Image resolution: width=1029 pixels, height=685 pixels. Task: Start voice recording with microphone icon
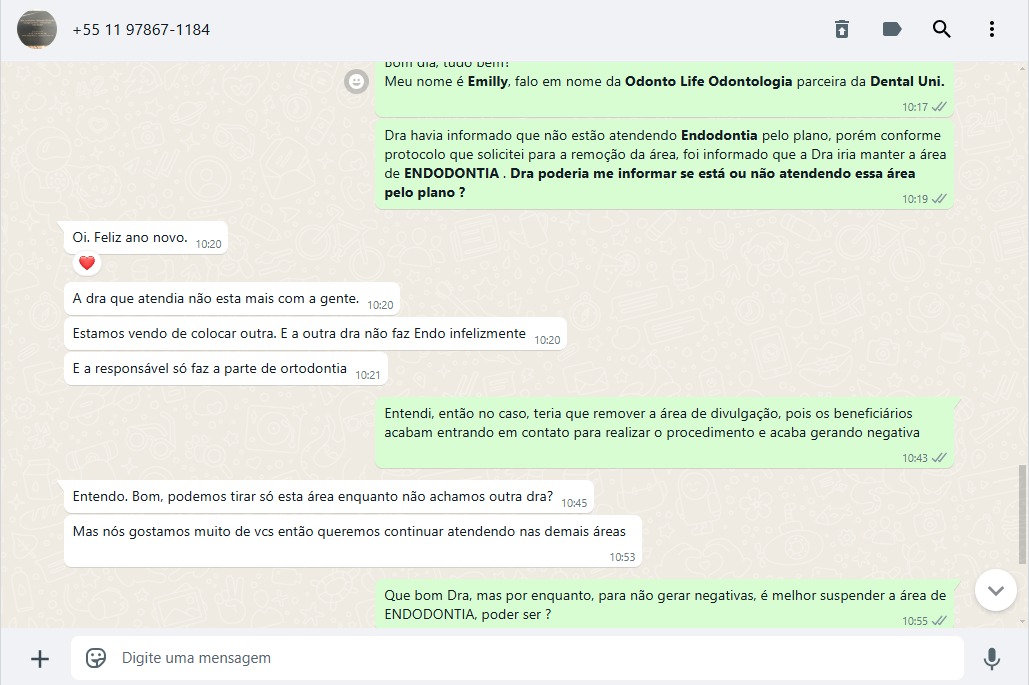tap(992, 658)
